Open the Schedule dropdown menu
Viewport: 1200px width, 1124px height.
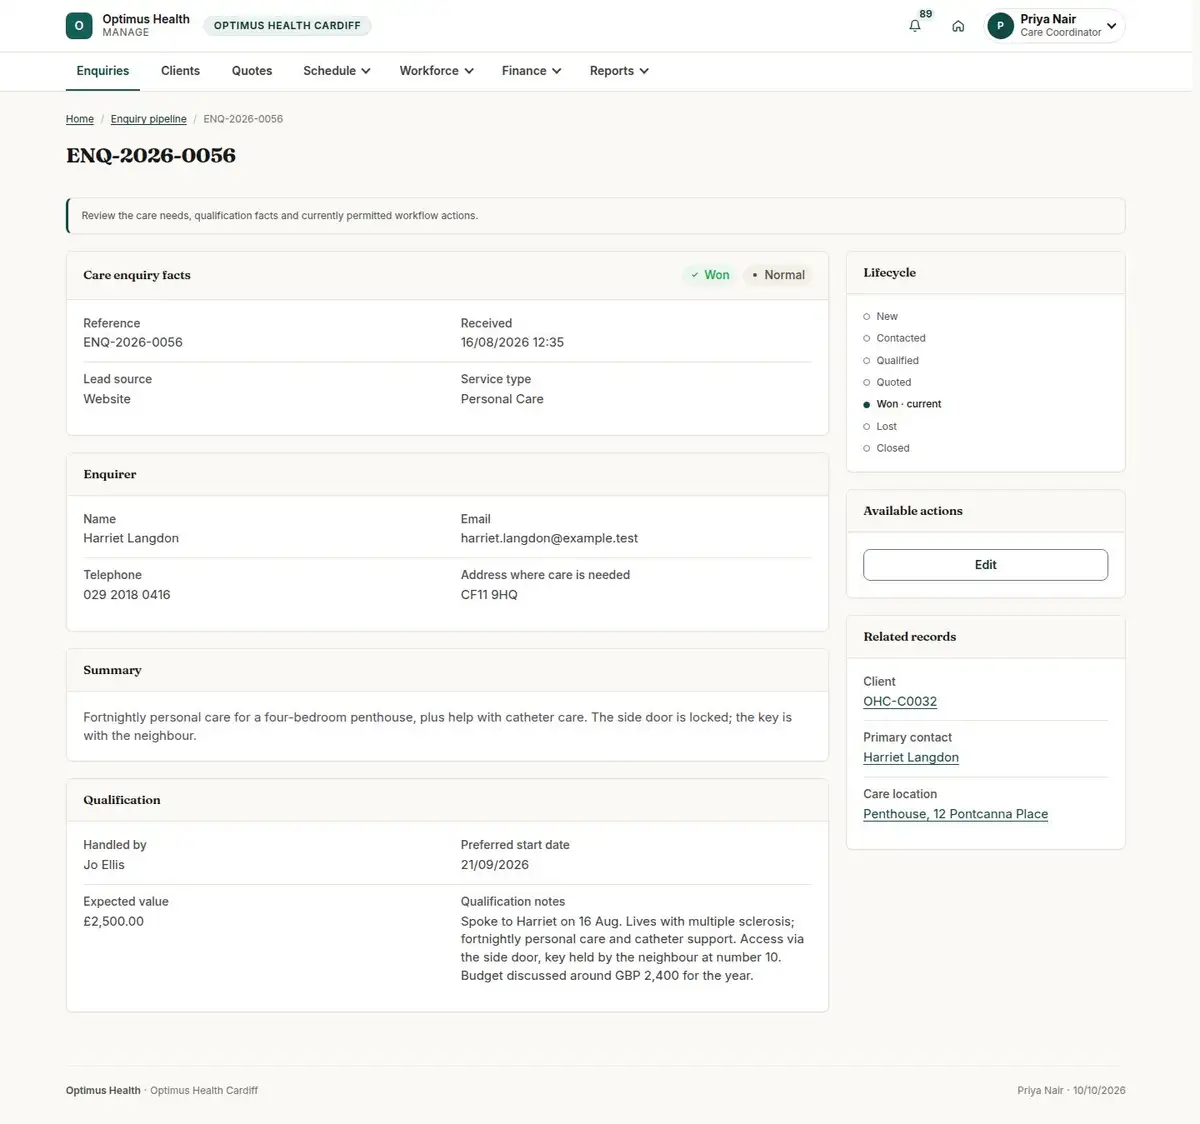coord(337,71)
